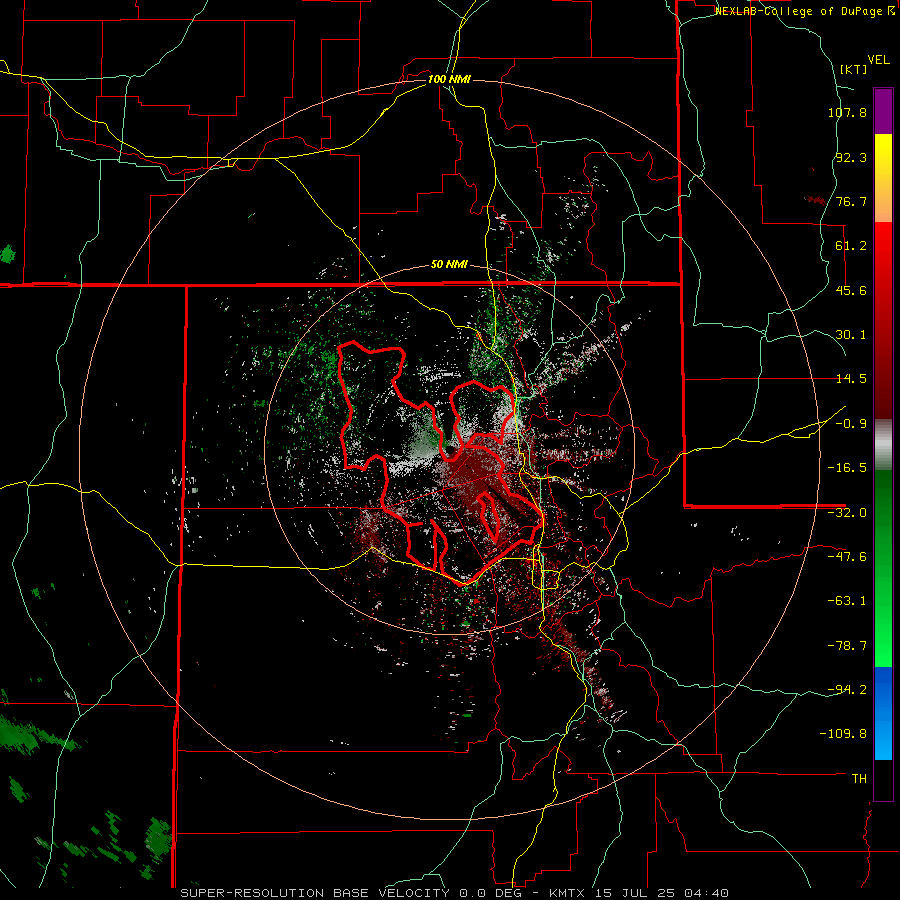Click the 61.2 velocity scale value

click(851, 246)
